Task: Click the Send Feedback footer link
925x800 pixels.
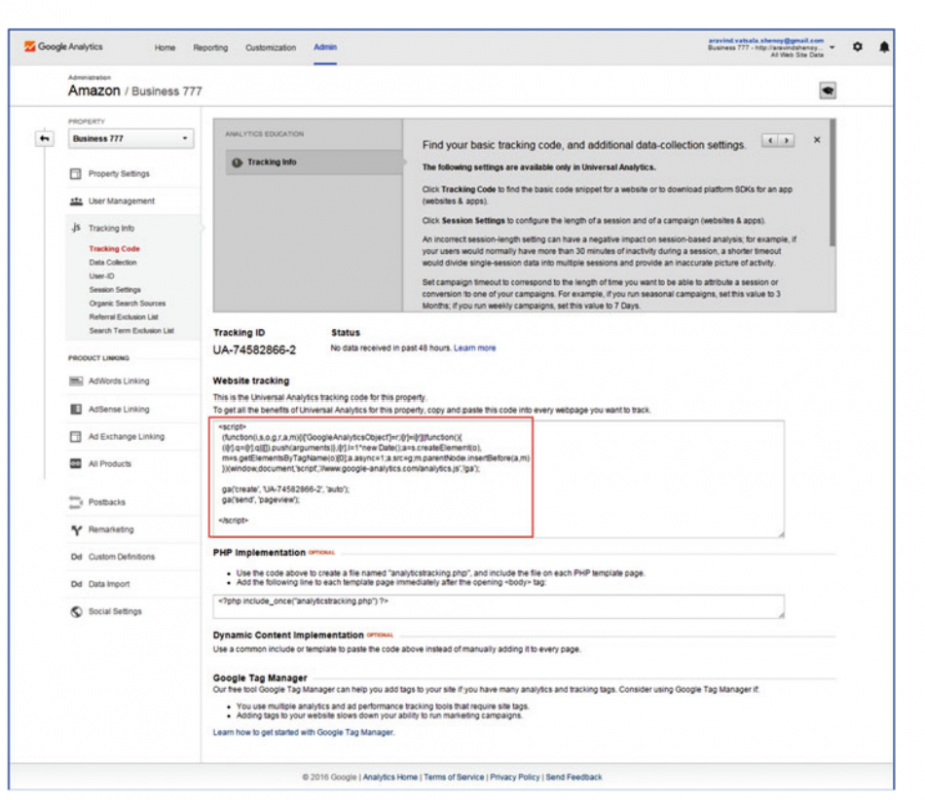Action: tap(574, 778)
